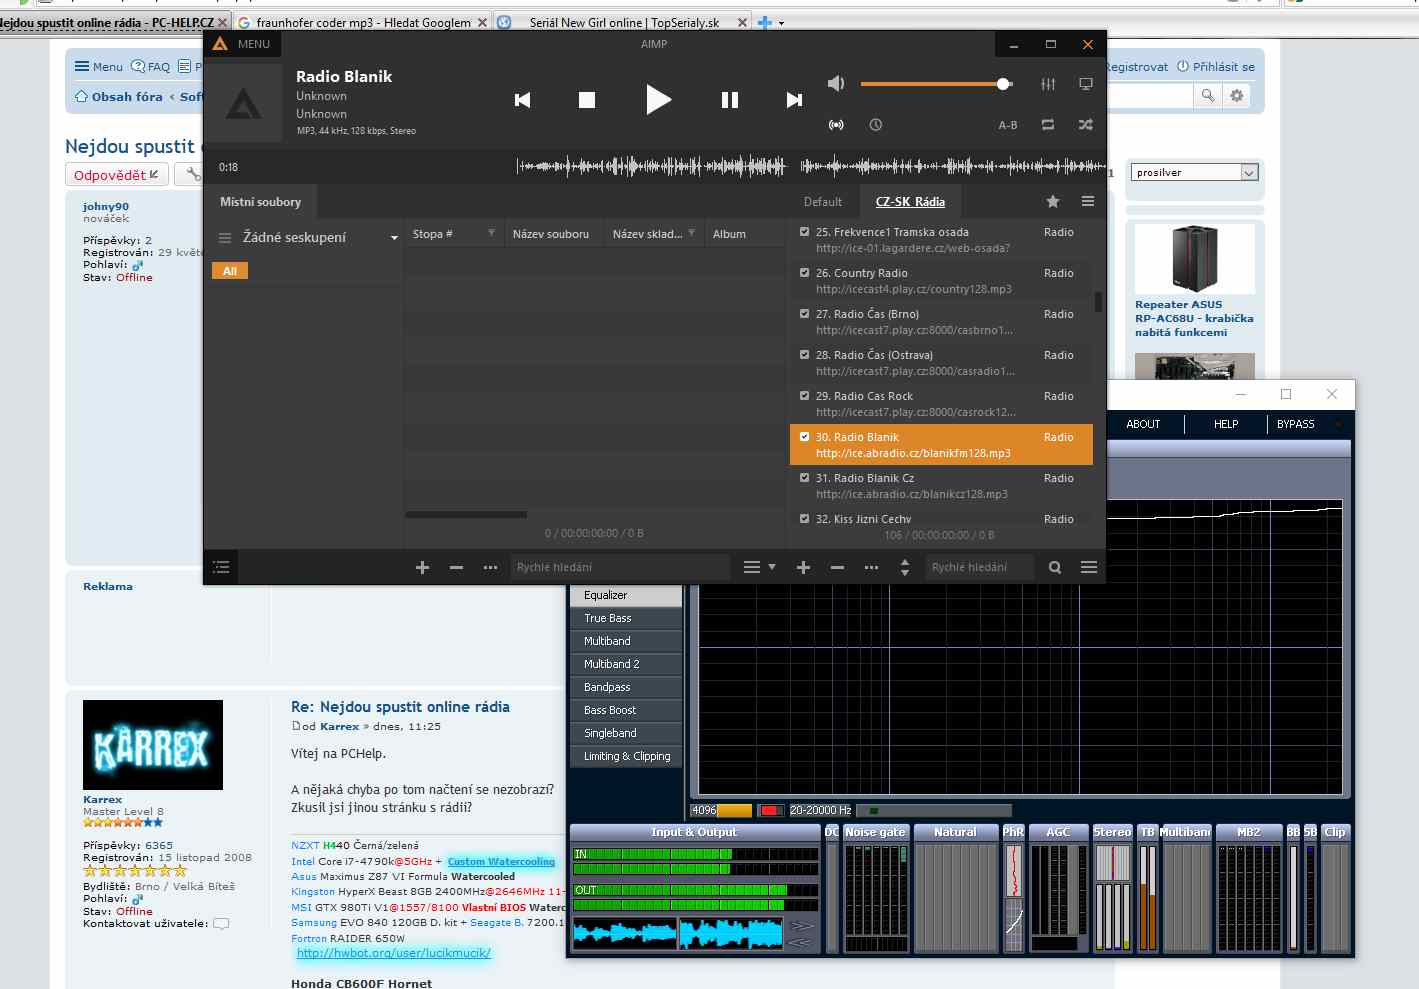The image size is (1419, 989).
Task: Click the Název souboru column header
Action: point(551,234)
